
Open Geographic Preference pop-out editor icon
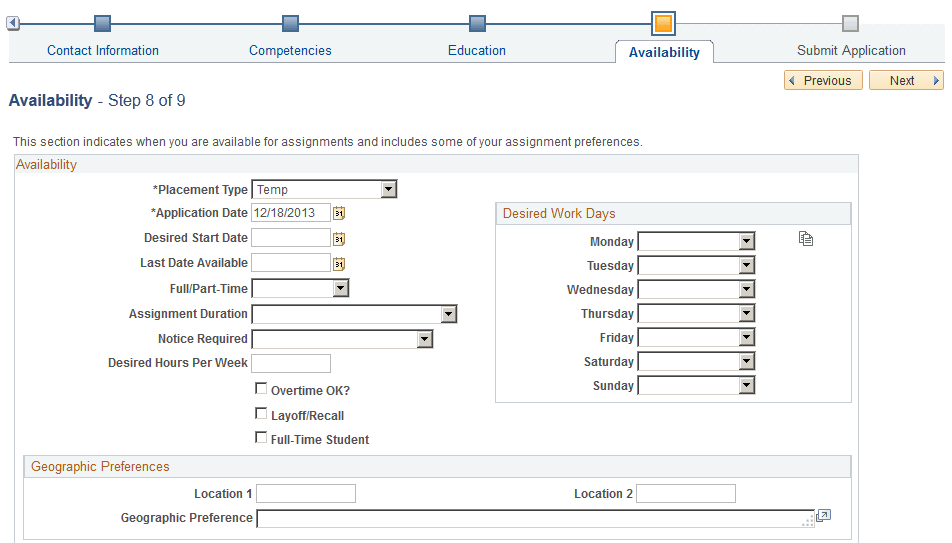[x=823, y=516]
